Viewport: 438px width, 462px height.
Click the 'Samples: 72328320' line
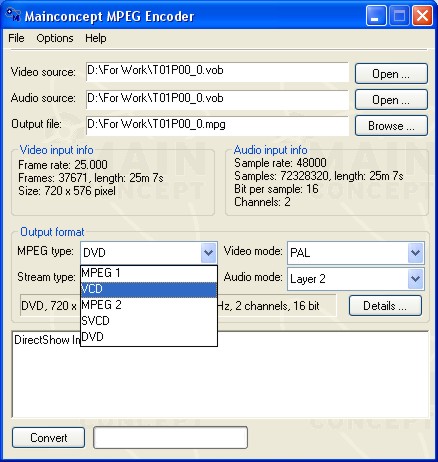click(319, 176)
